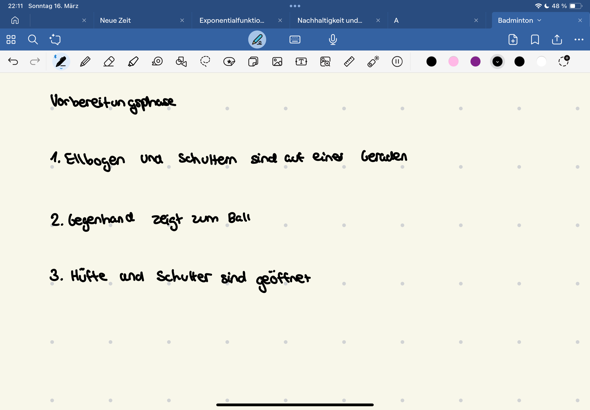Pick the black swatch beside pink
Image resolution: width=590 pixels, height=410 pixels.
click(x=432, y=62)
